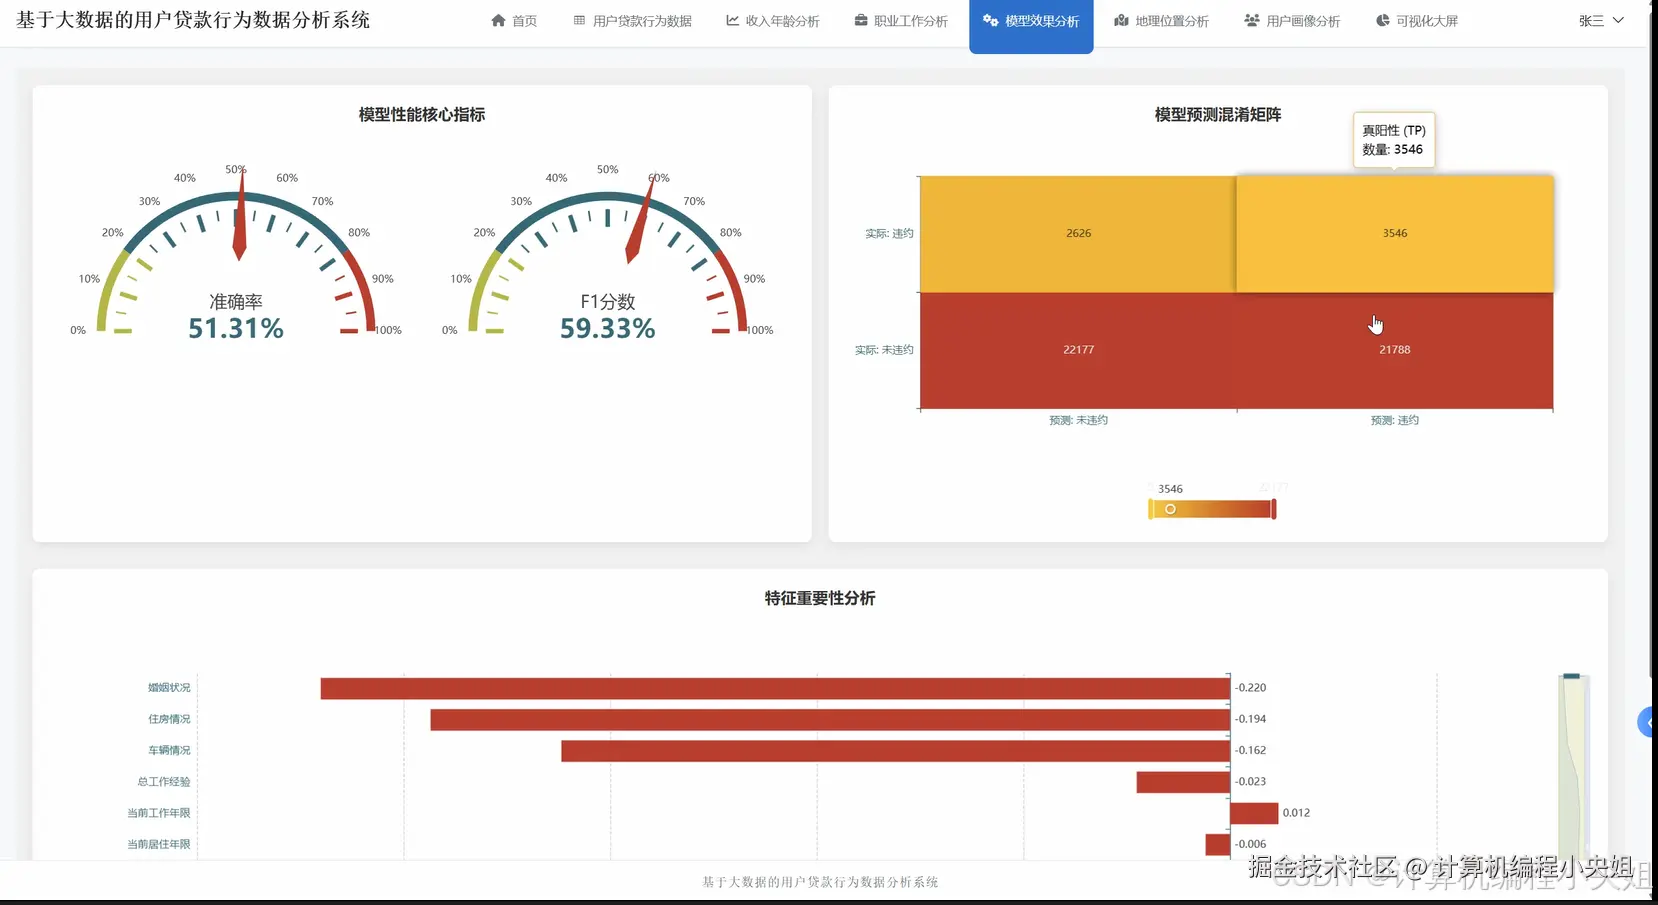The height and width of the screenshot is (905, 1658).
Task: Click the blue floating button at right edge
Action: coord(1647,722)
